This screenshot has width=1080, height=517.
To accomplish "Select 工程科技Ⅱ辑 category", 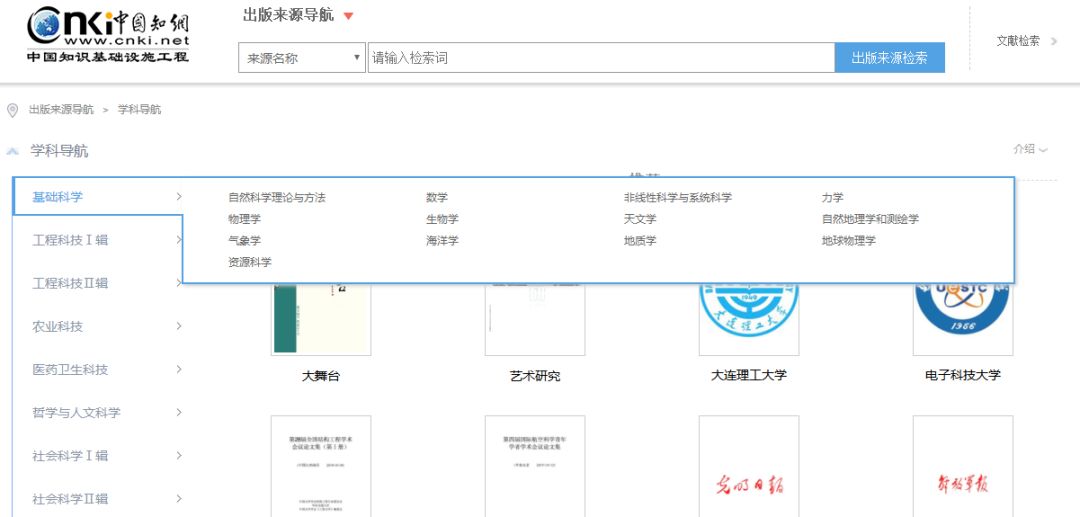I will pyautogui.click(x=70, y=283).
